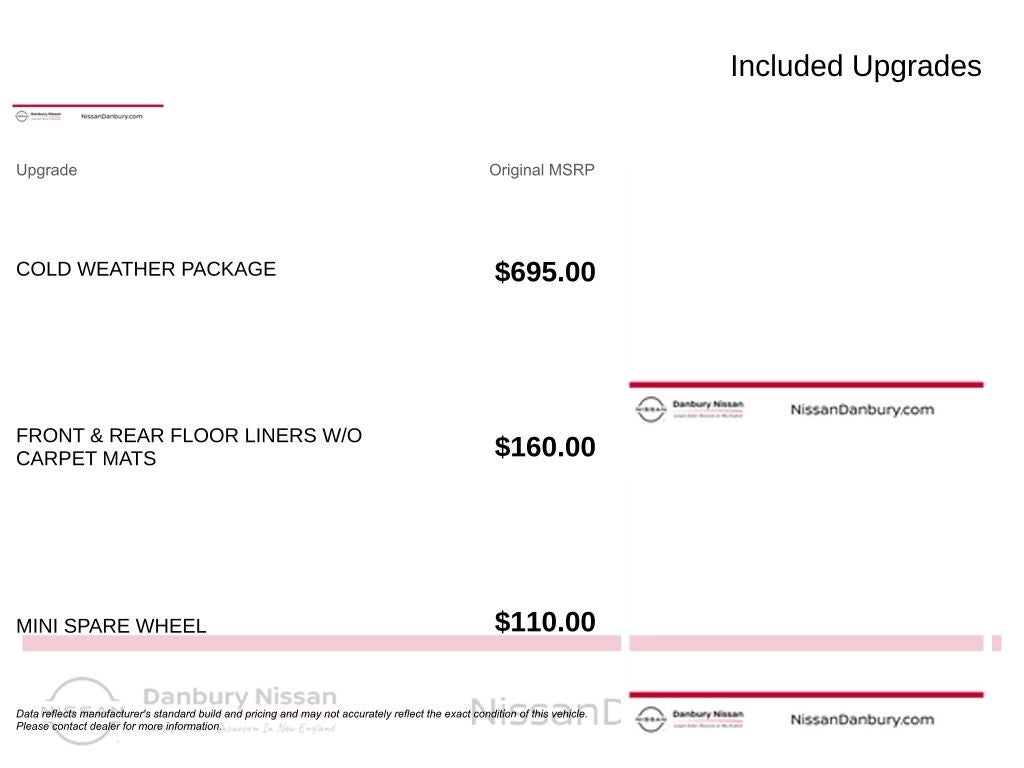Click the $695.00 price
This screenshot has width=1024, height=768.
pos(545,272)
